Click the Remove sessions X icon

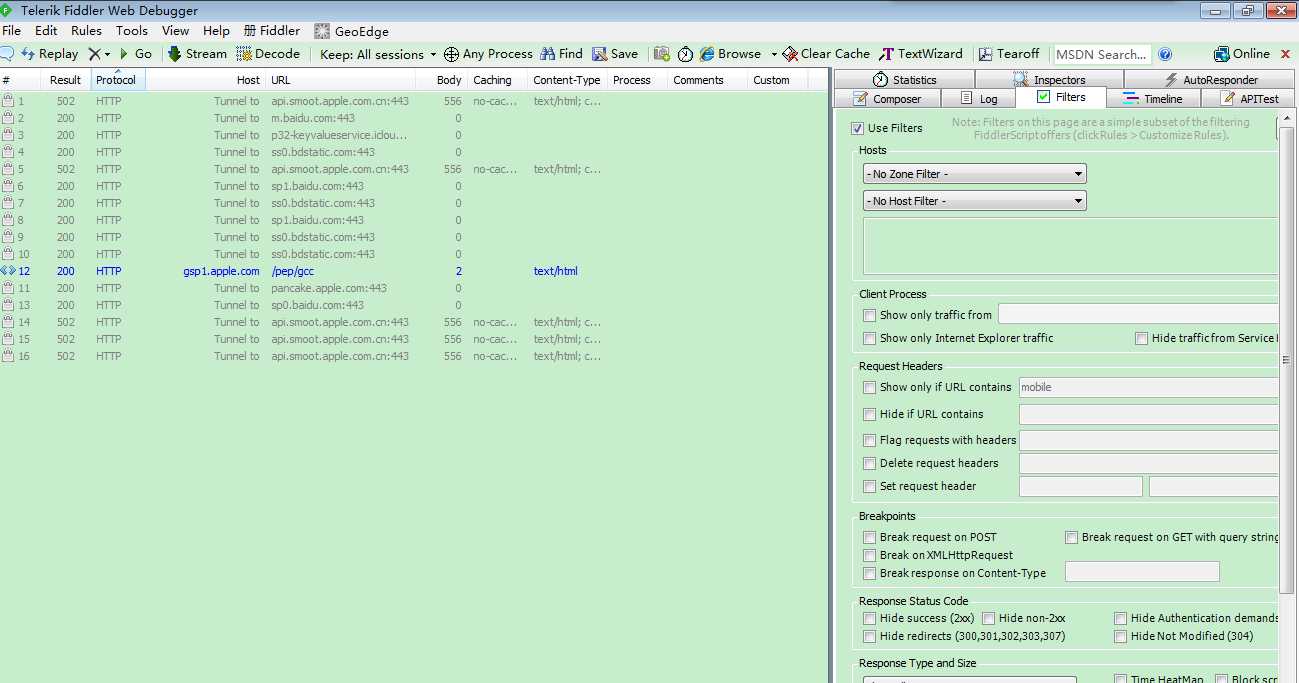click(94, 54)
